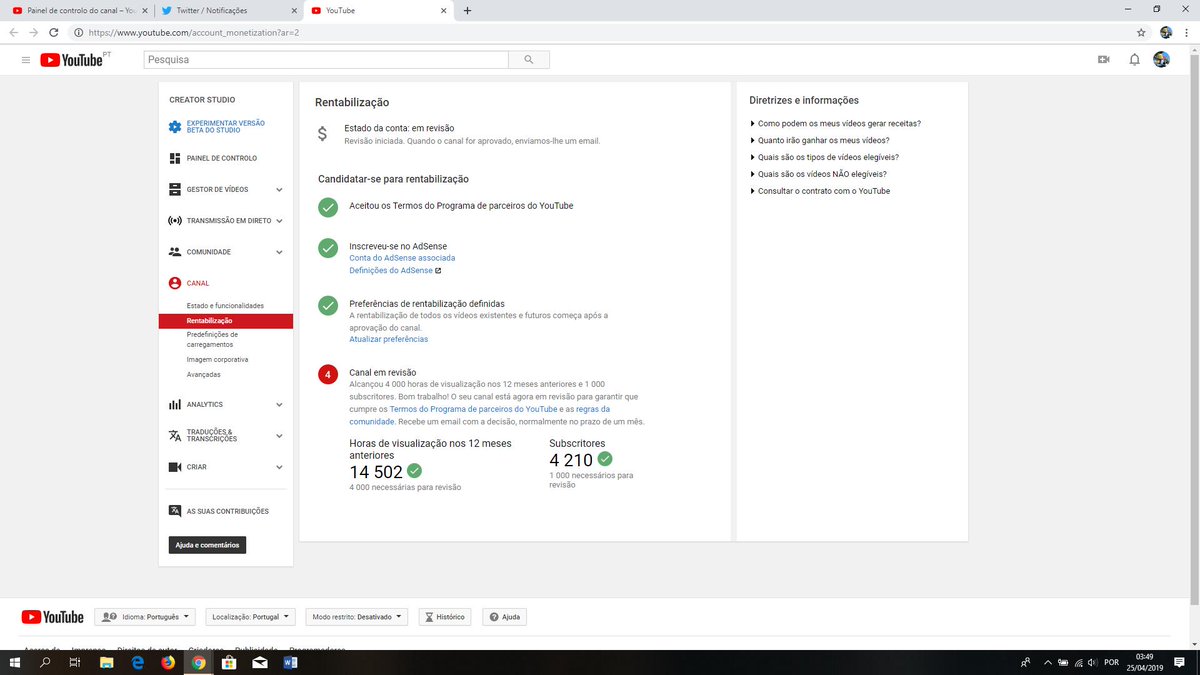
Task: Select the Rentabilização sidebar item
Action: pyautogui.click(x=225, y=320)
